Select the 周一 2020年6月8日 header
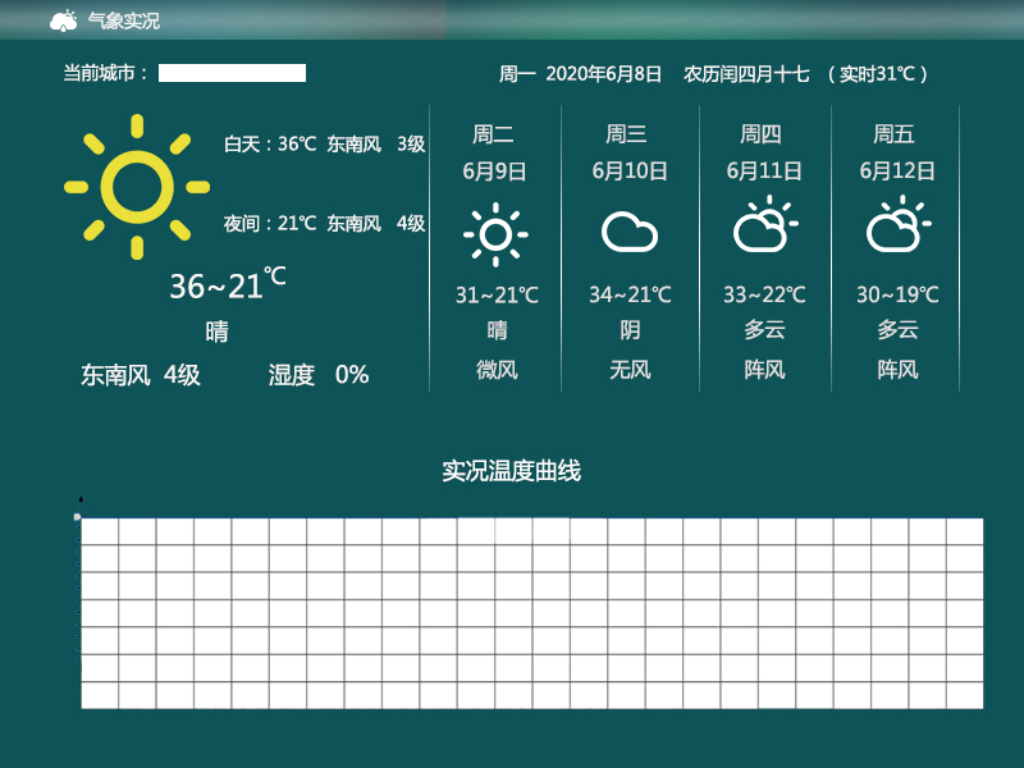This screenshot has width=1024, height=768. (580, 74)
